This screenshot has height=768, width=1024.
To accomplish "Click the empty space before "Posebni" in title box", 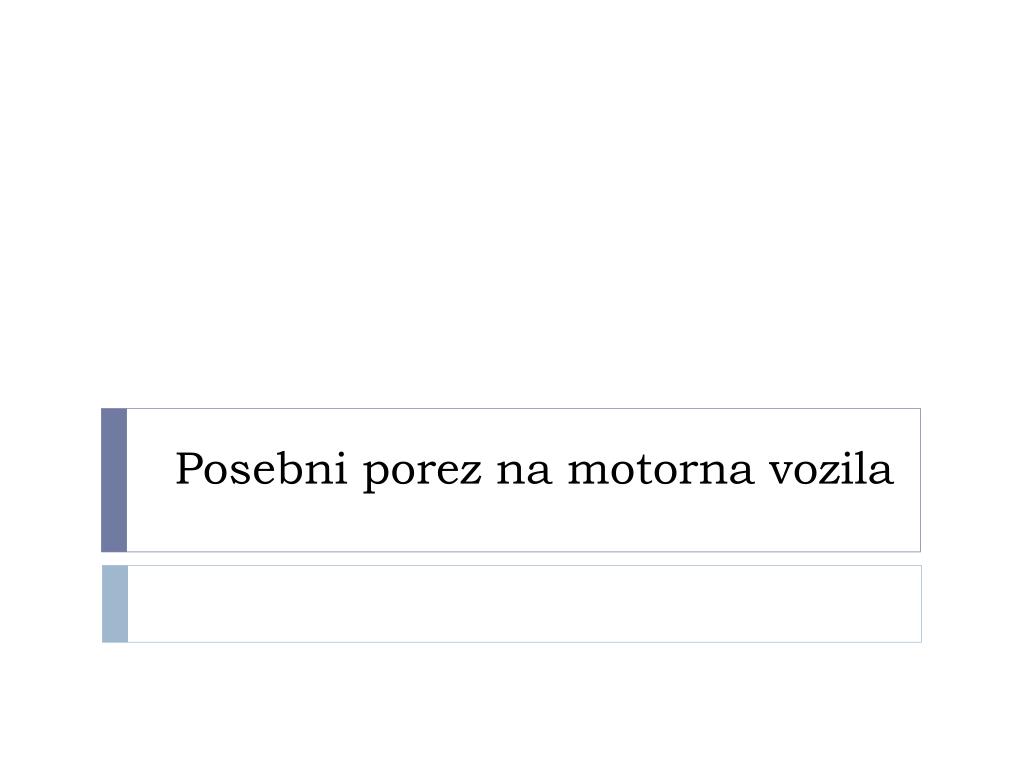I will pos(150,470).
